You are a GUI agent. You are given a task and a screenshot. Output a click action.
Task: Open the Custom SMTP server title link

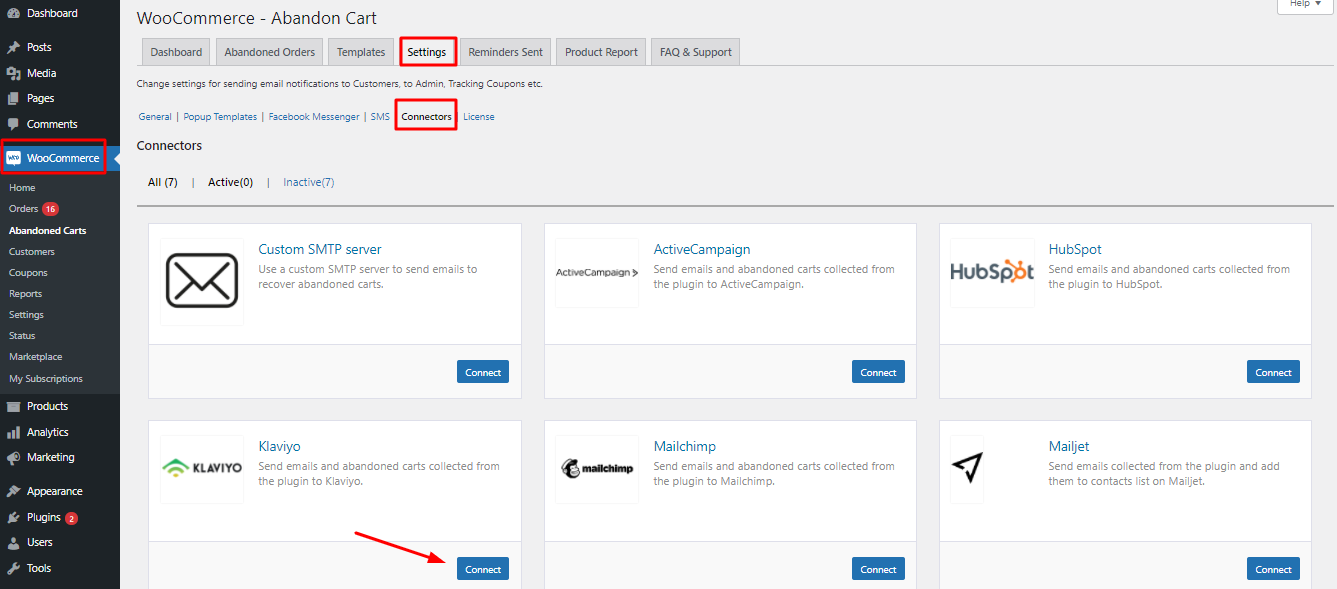(x=320, y=249)
